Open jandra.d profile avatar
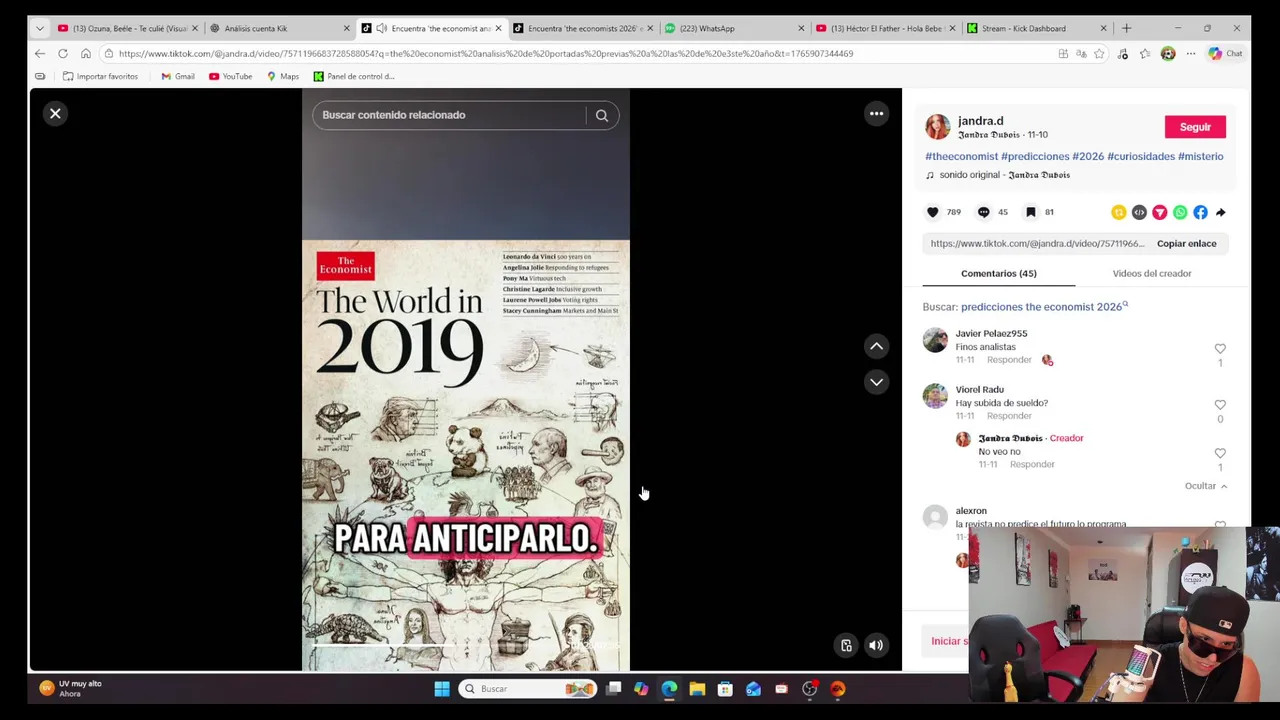The height and width of the screenshot is (720, 1280). (937, 127)
